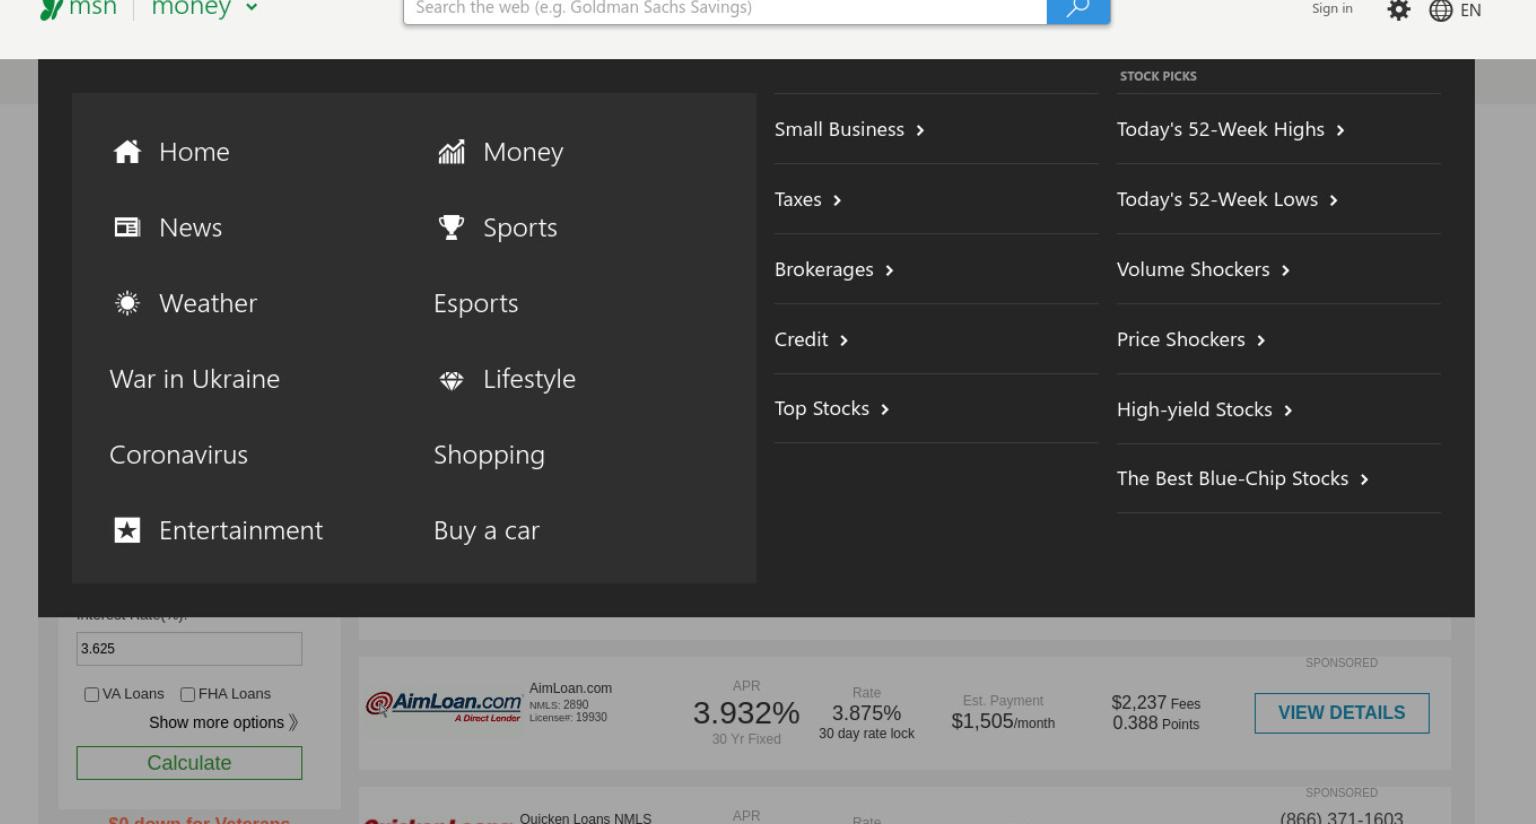Open Price Shockers list

pos(1191,339)
